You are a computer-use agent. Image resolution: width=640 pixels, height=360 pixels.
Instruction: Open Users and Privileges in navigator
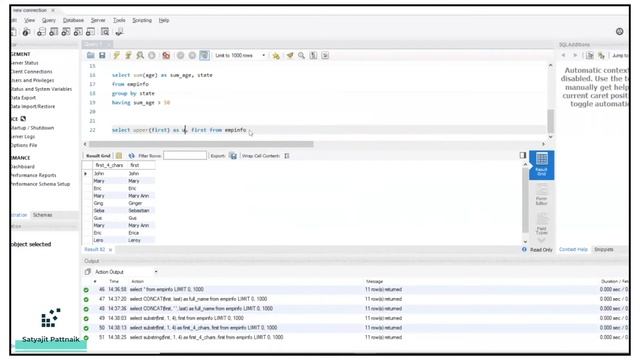click(32, 80)
